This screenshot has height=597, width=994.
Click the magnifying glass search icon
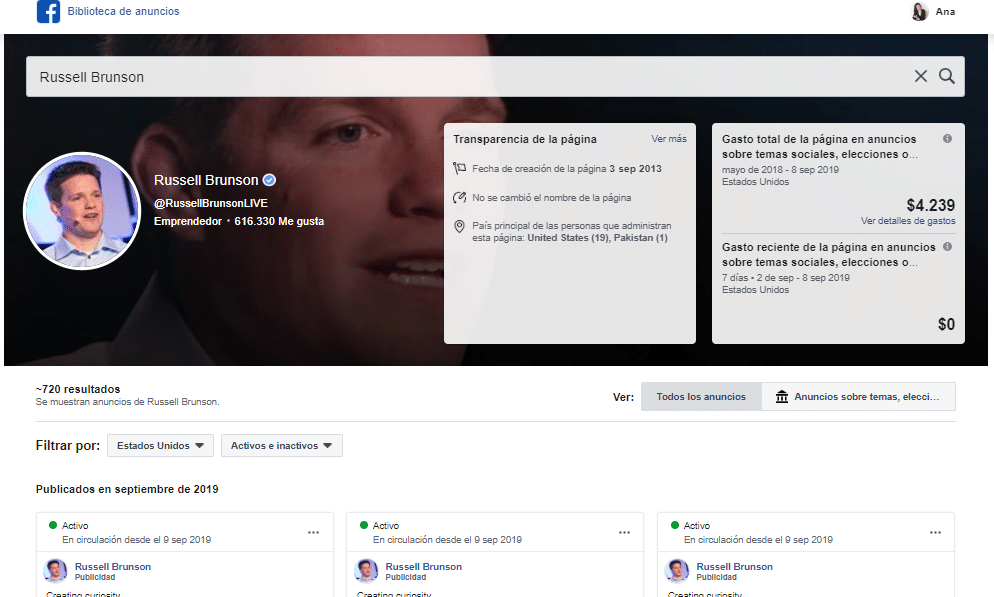click(x=946, y=76)
